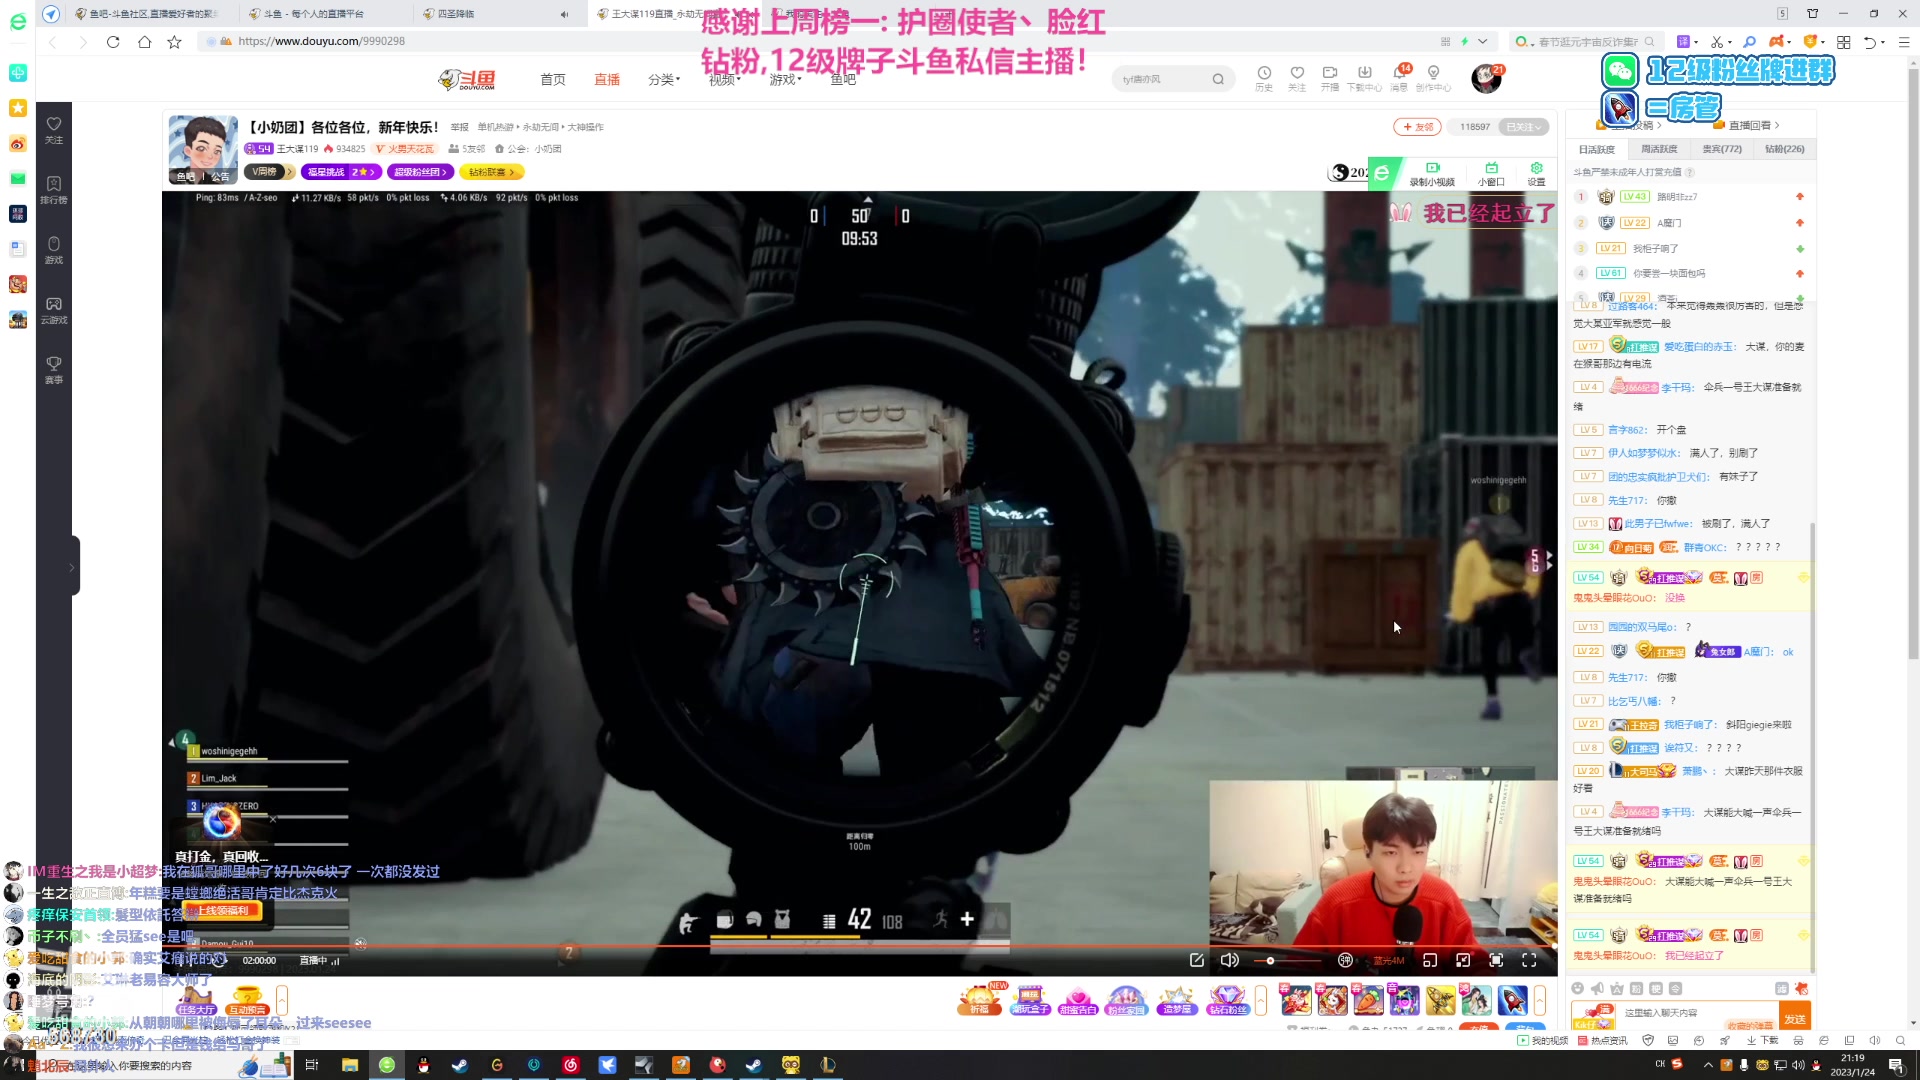Switch to the 贵宾(772) tab

pyautogui.click(x=1722, y=149)
